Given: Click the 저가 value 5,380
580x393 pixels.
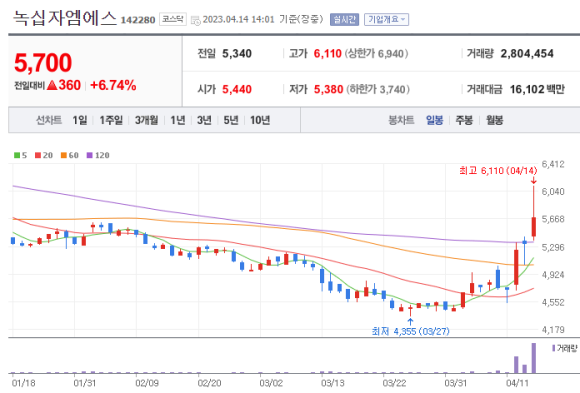Looking at the screenshot, I should (x=328, y=90).
